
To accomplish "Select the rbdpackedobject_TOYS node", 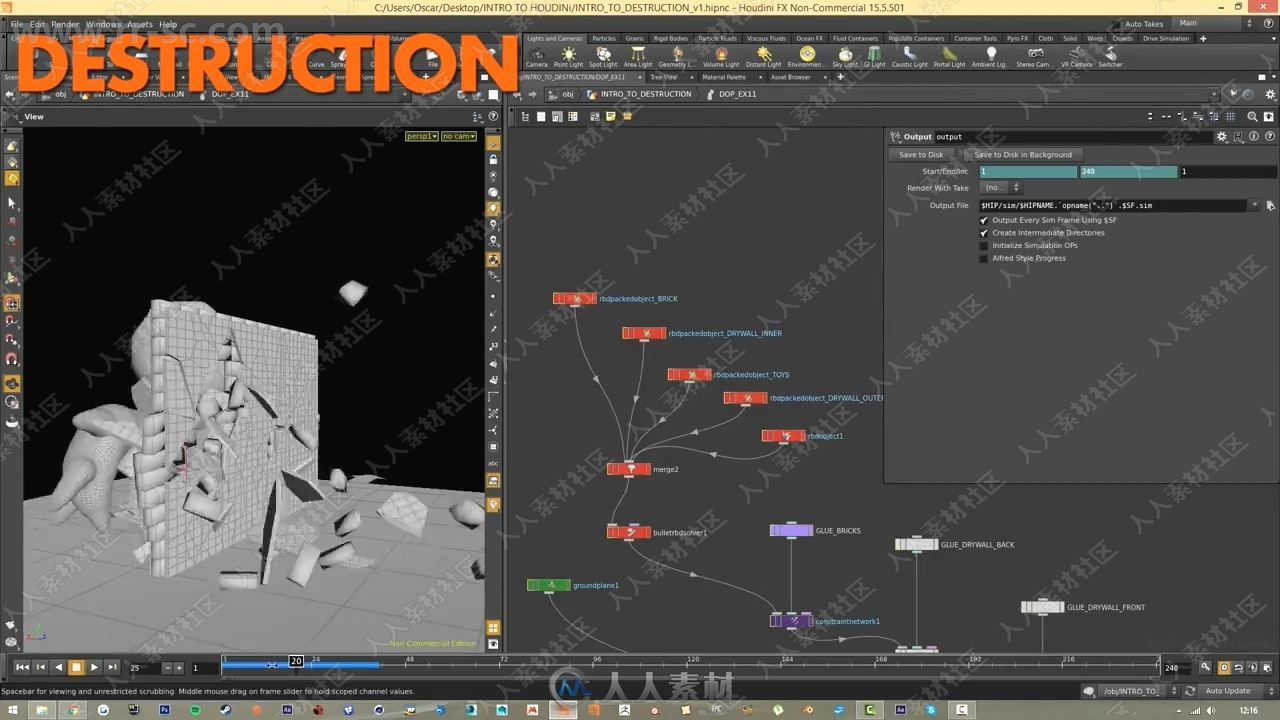I will click(689, 375).
